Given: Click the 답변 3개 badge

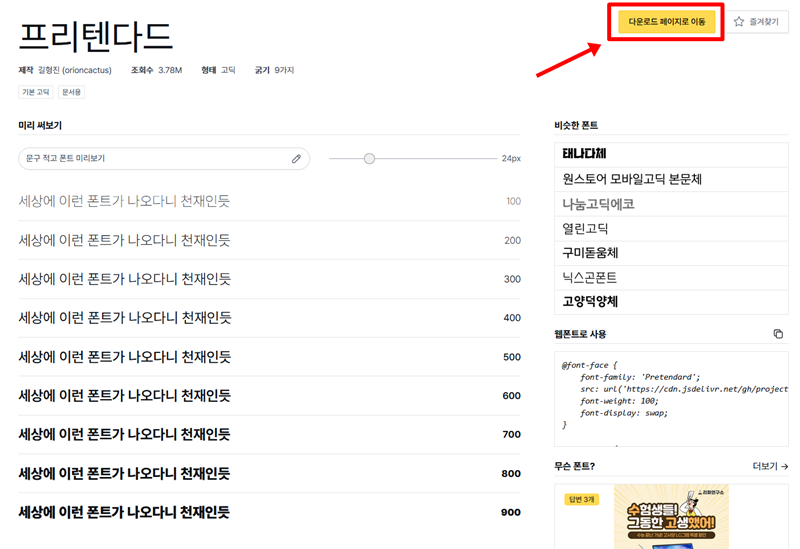Looking at the screenshot, I should tap(582, 499).
